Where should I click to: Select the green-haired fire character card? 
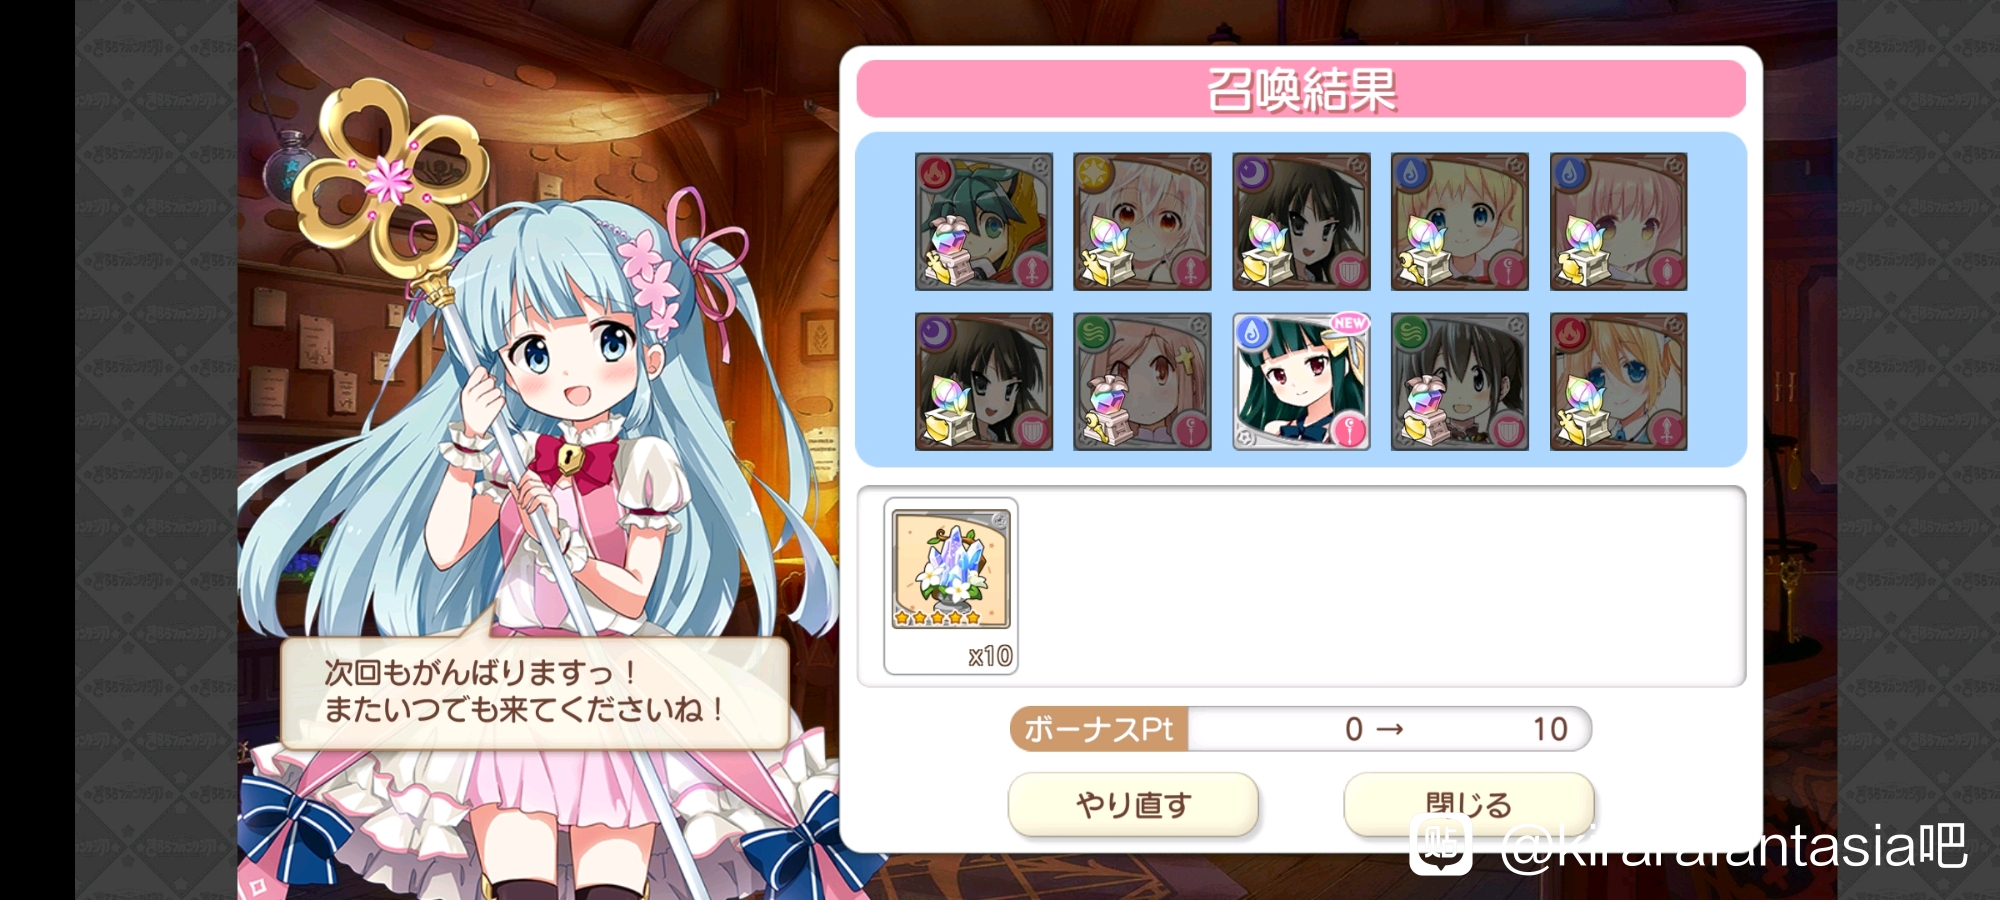click(x=984, y=222)
